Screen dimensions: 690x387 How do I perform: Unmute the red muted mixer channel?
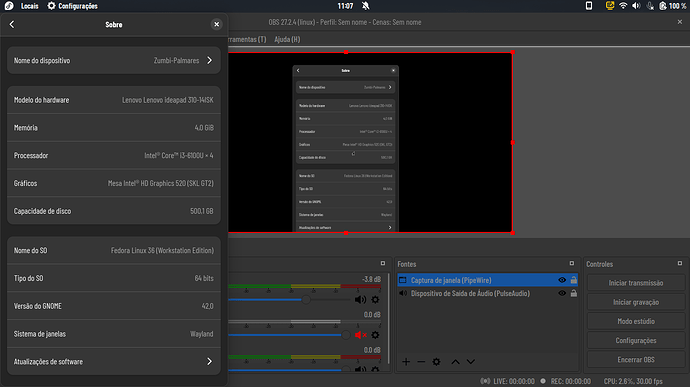pos(360,335)
